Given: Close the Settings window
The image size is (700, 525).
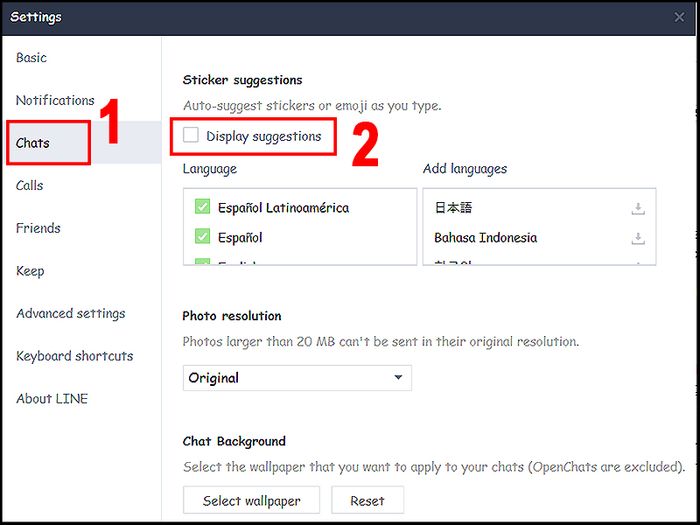Looking at the screenshot, I should [x=680, y=17].
